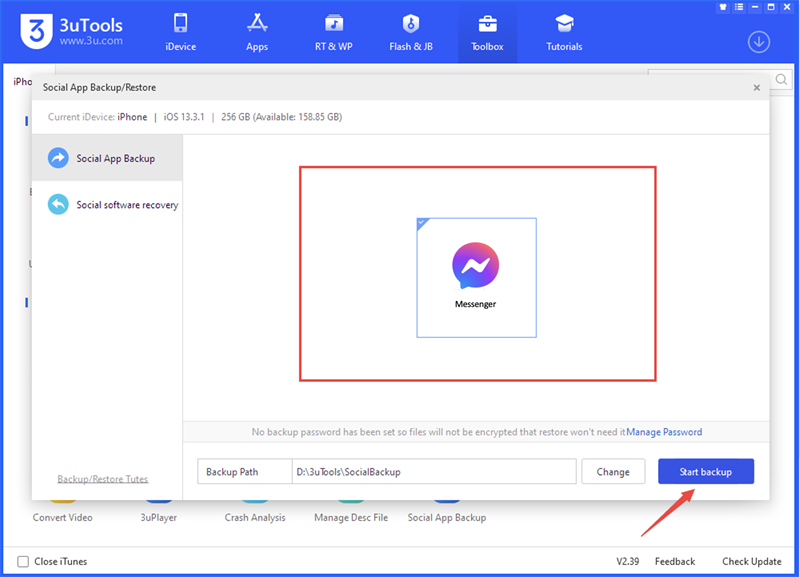Click the 256 GB storage info text
Image resolution: width=800 pixels, height=577 pixels.
tap(282, 117)
